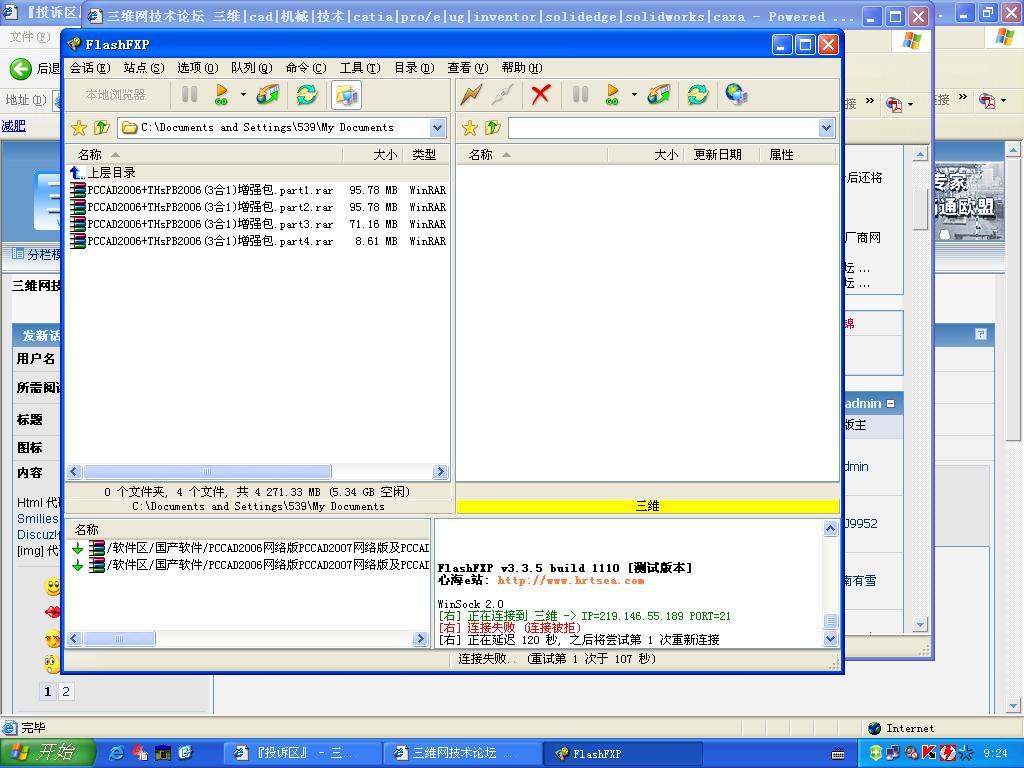Open the 查看 menu
The height and width of the screenshot is (768, 1024).
click(x=468, y=68)
